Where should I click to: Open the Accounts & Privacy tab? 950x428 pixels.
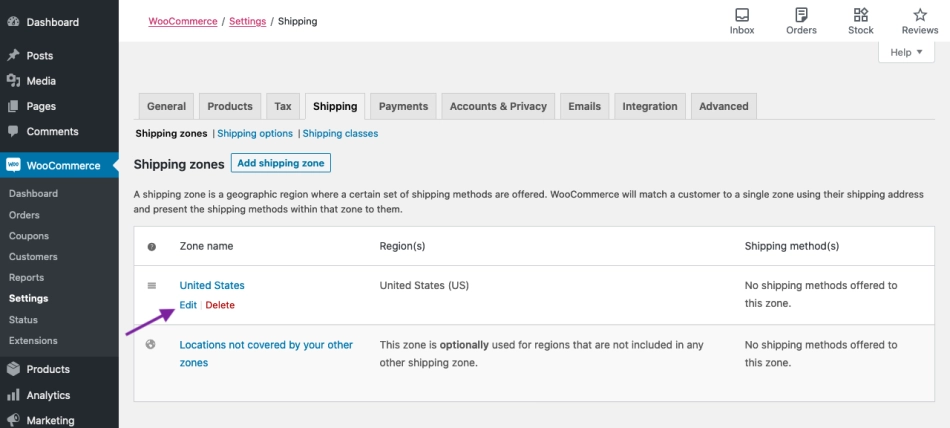click(x=498, y=106)
